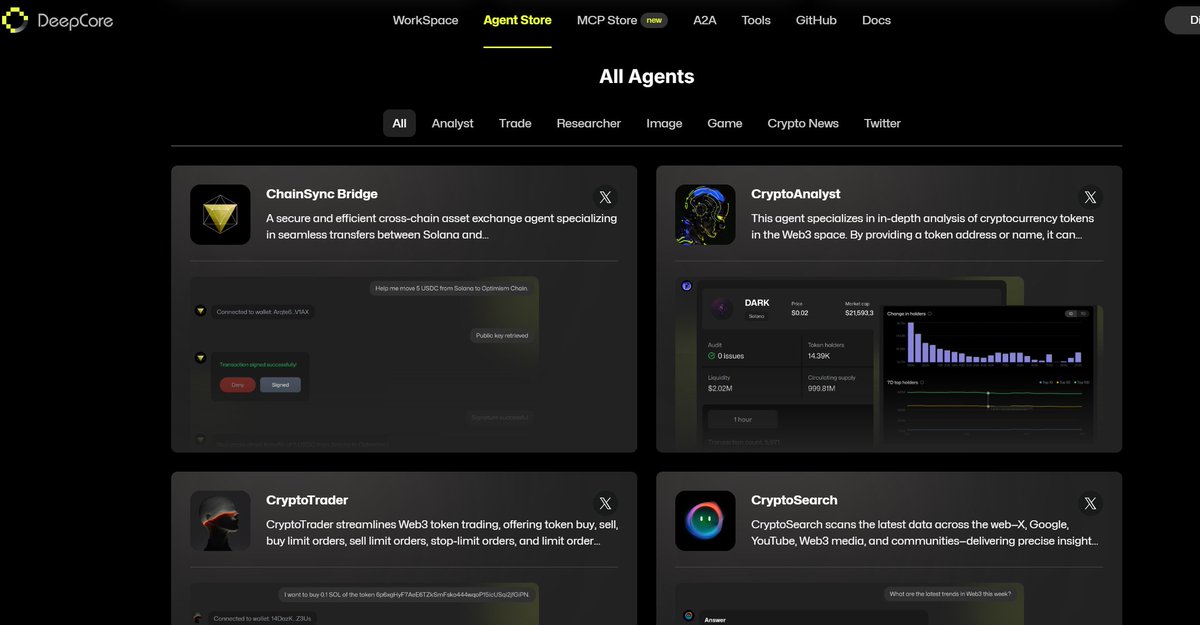Screen dimensions: 1200x625
Task: Filter agents by Twitter
Action: point(882,123)
